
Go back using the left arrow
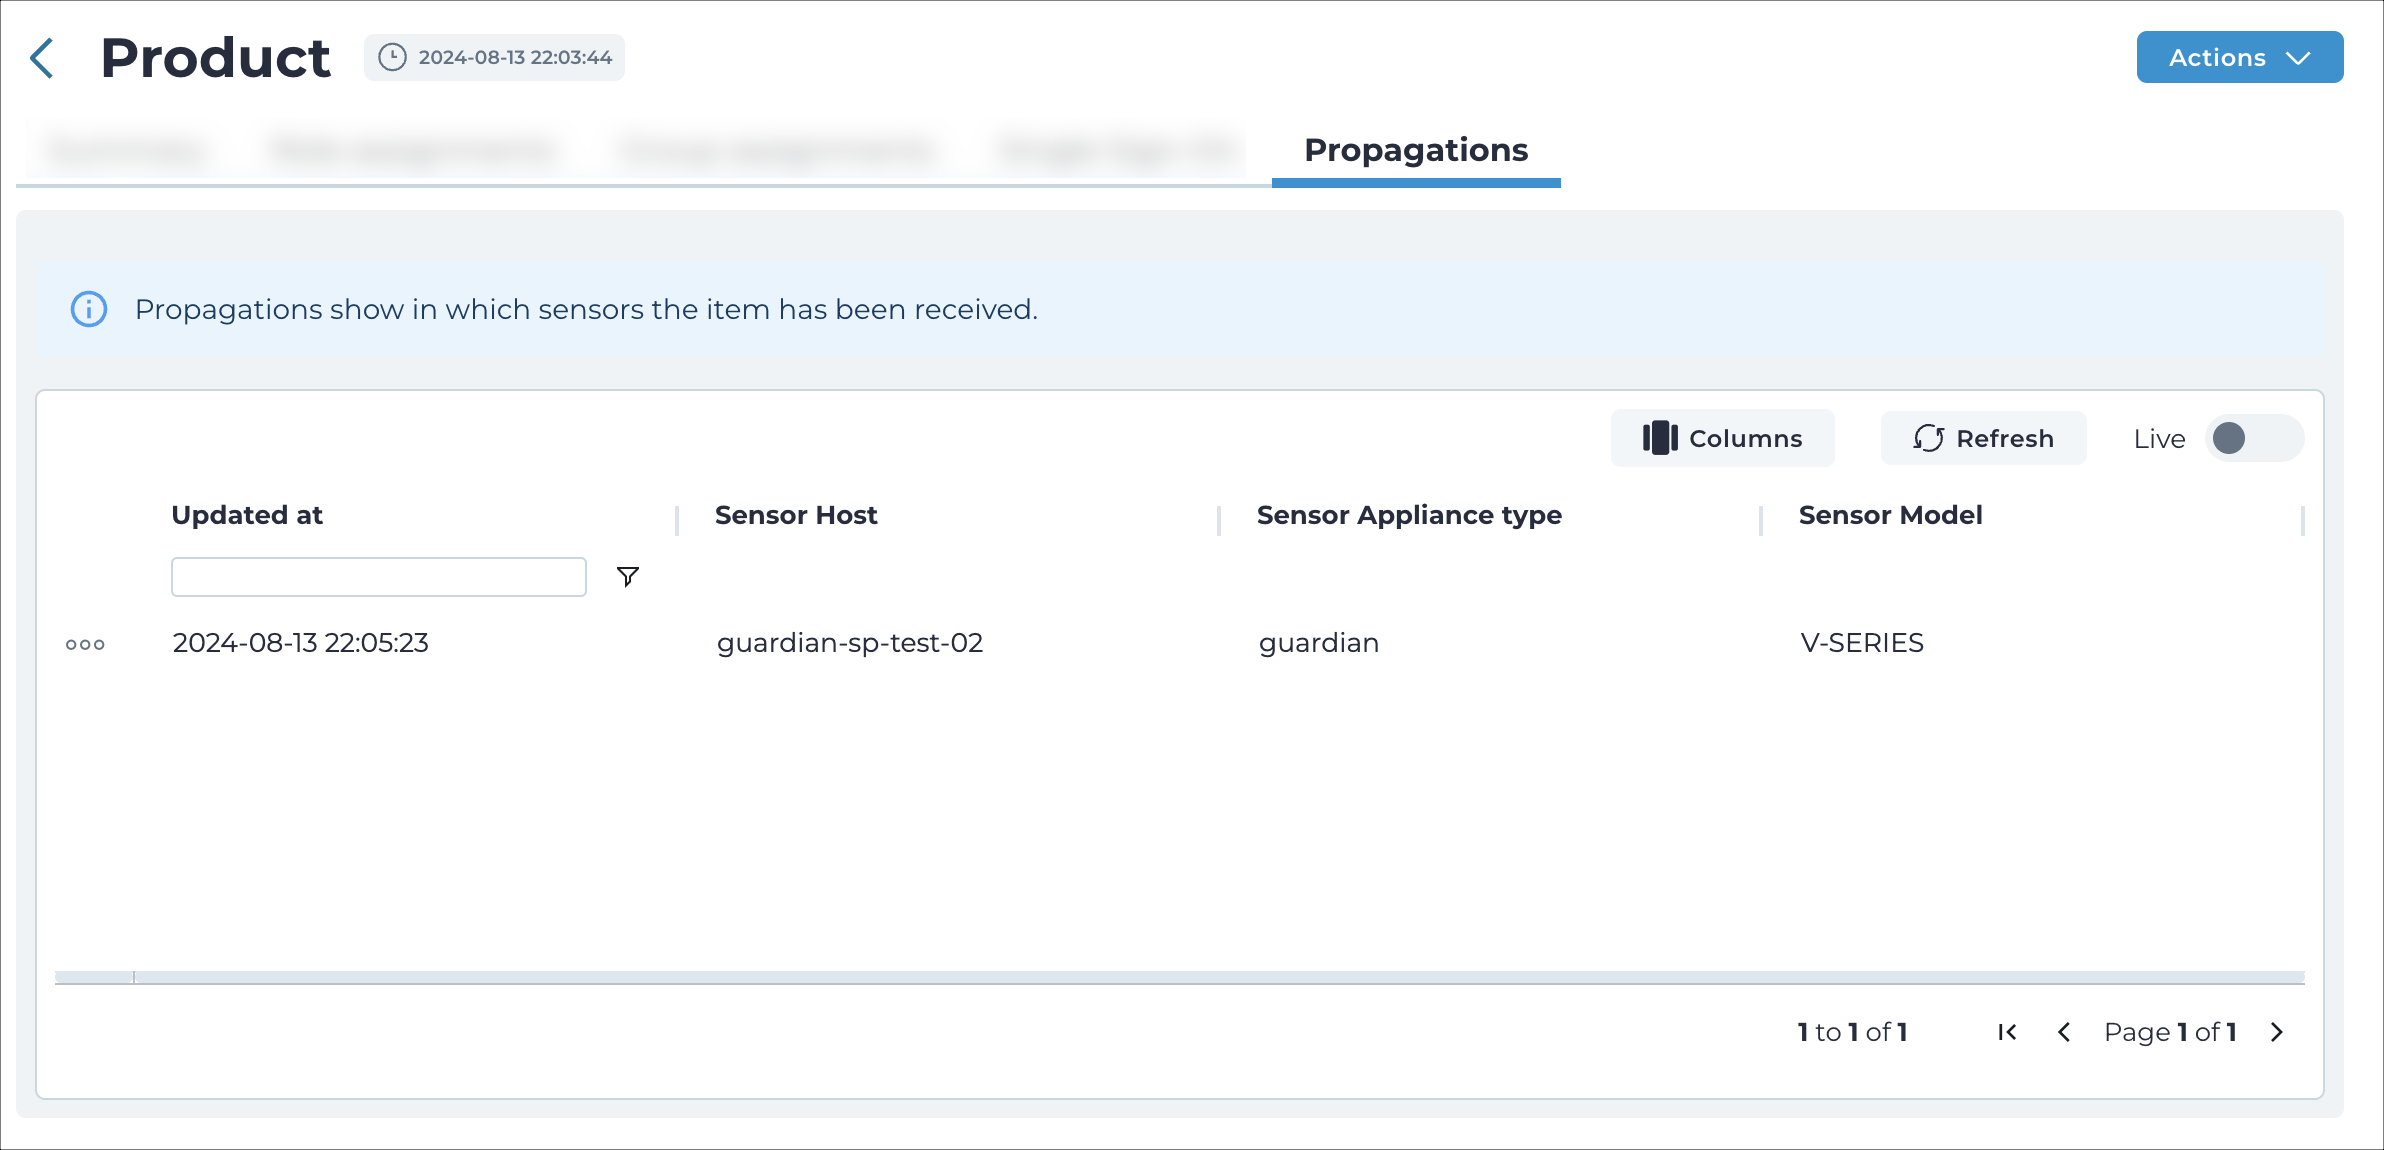click(41, 58)
